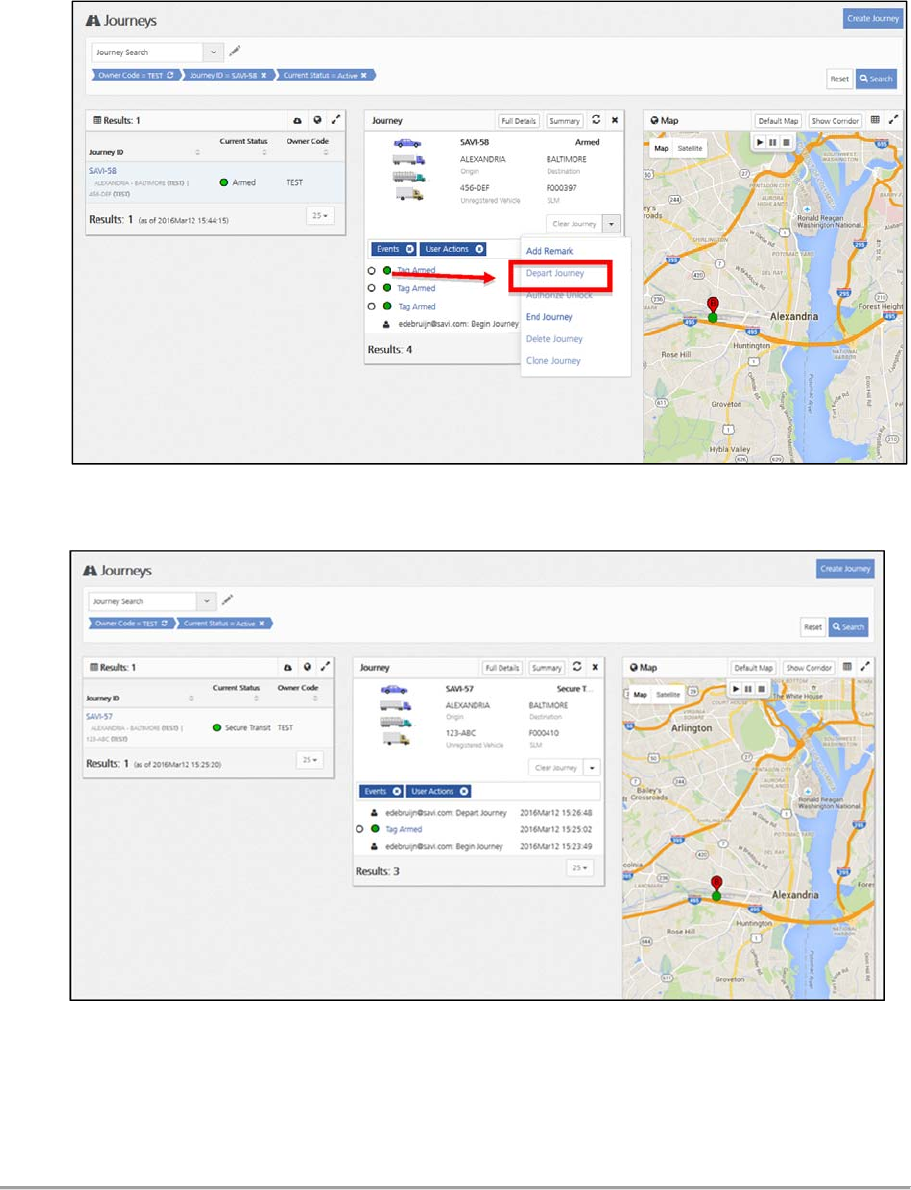Switch SAVI-57 map to Satellite view
The image size is (911, 1190).
[x=668, y=694]
